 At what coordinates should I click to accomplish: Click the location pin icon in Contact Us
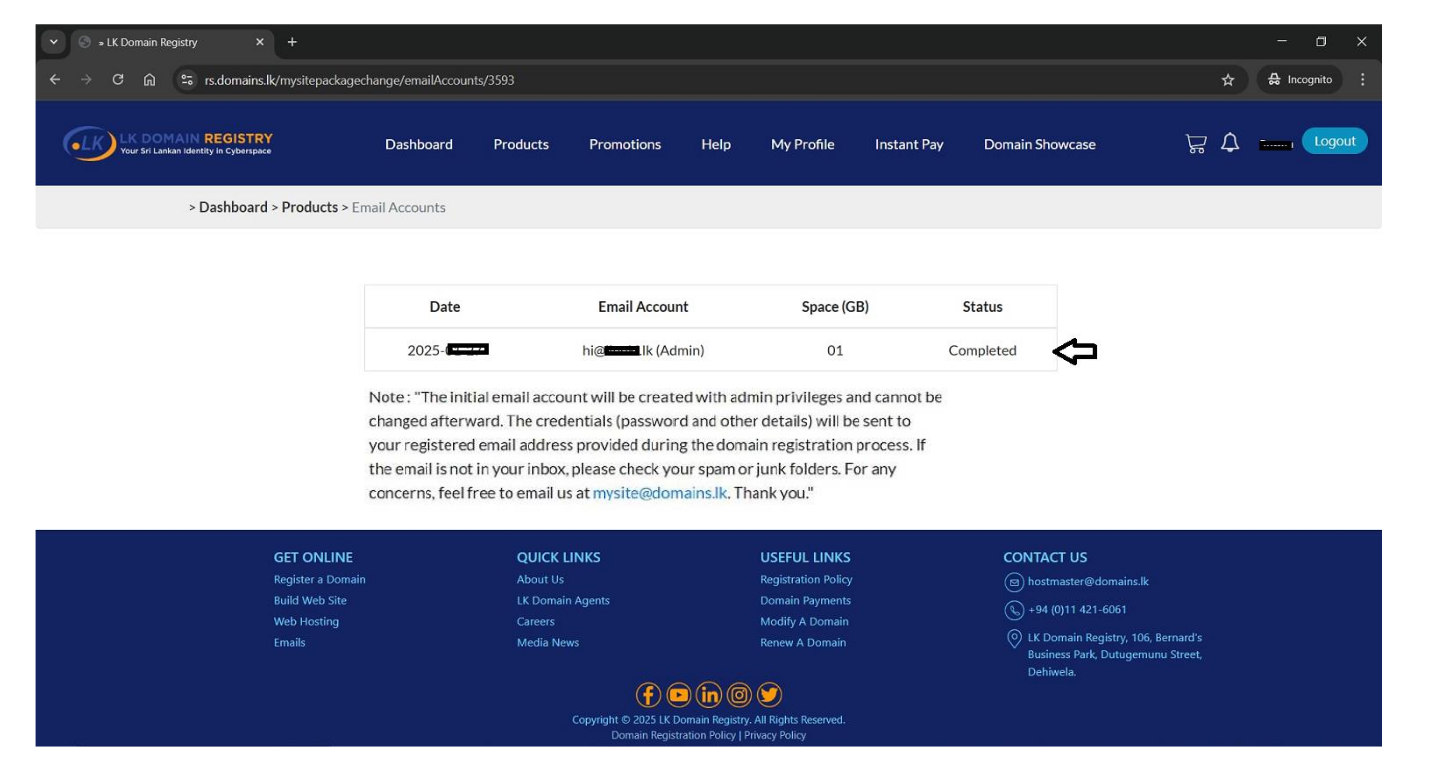tap(1015, 638)
